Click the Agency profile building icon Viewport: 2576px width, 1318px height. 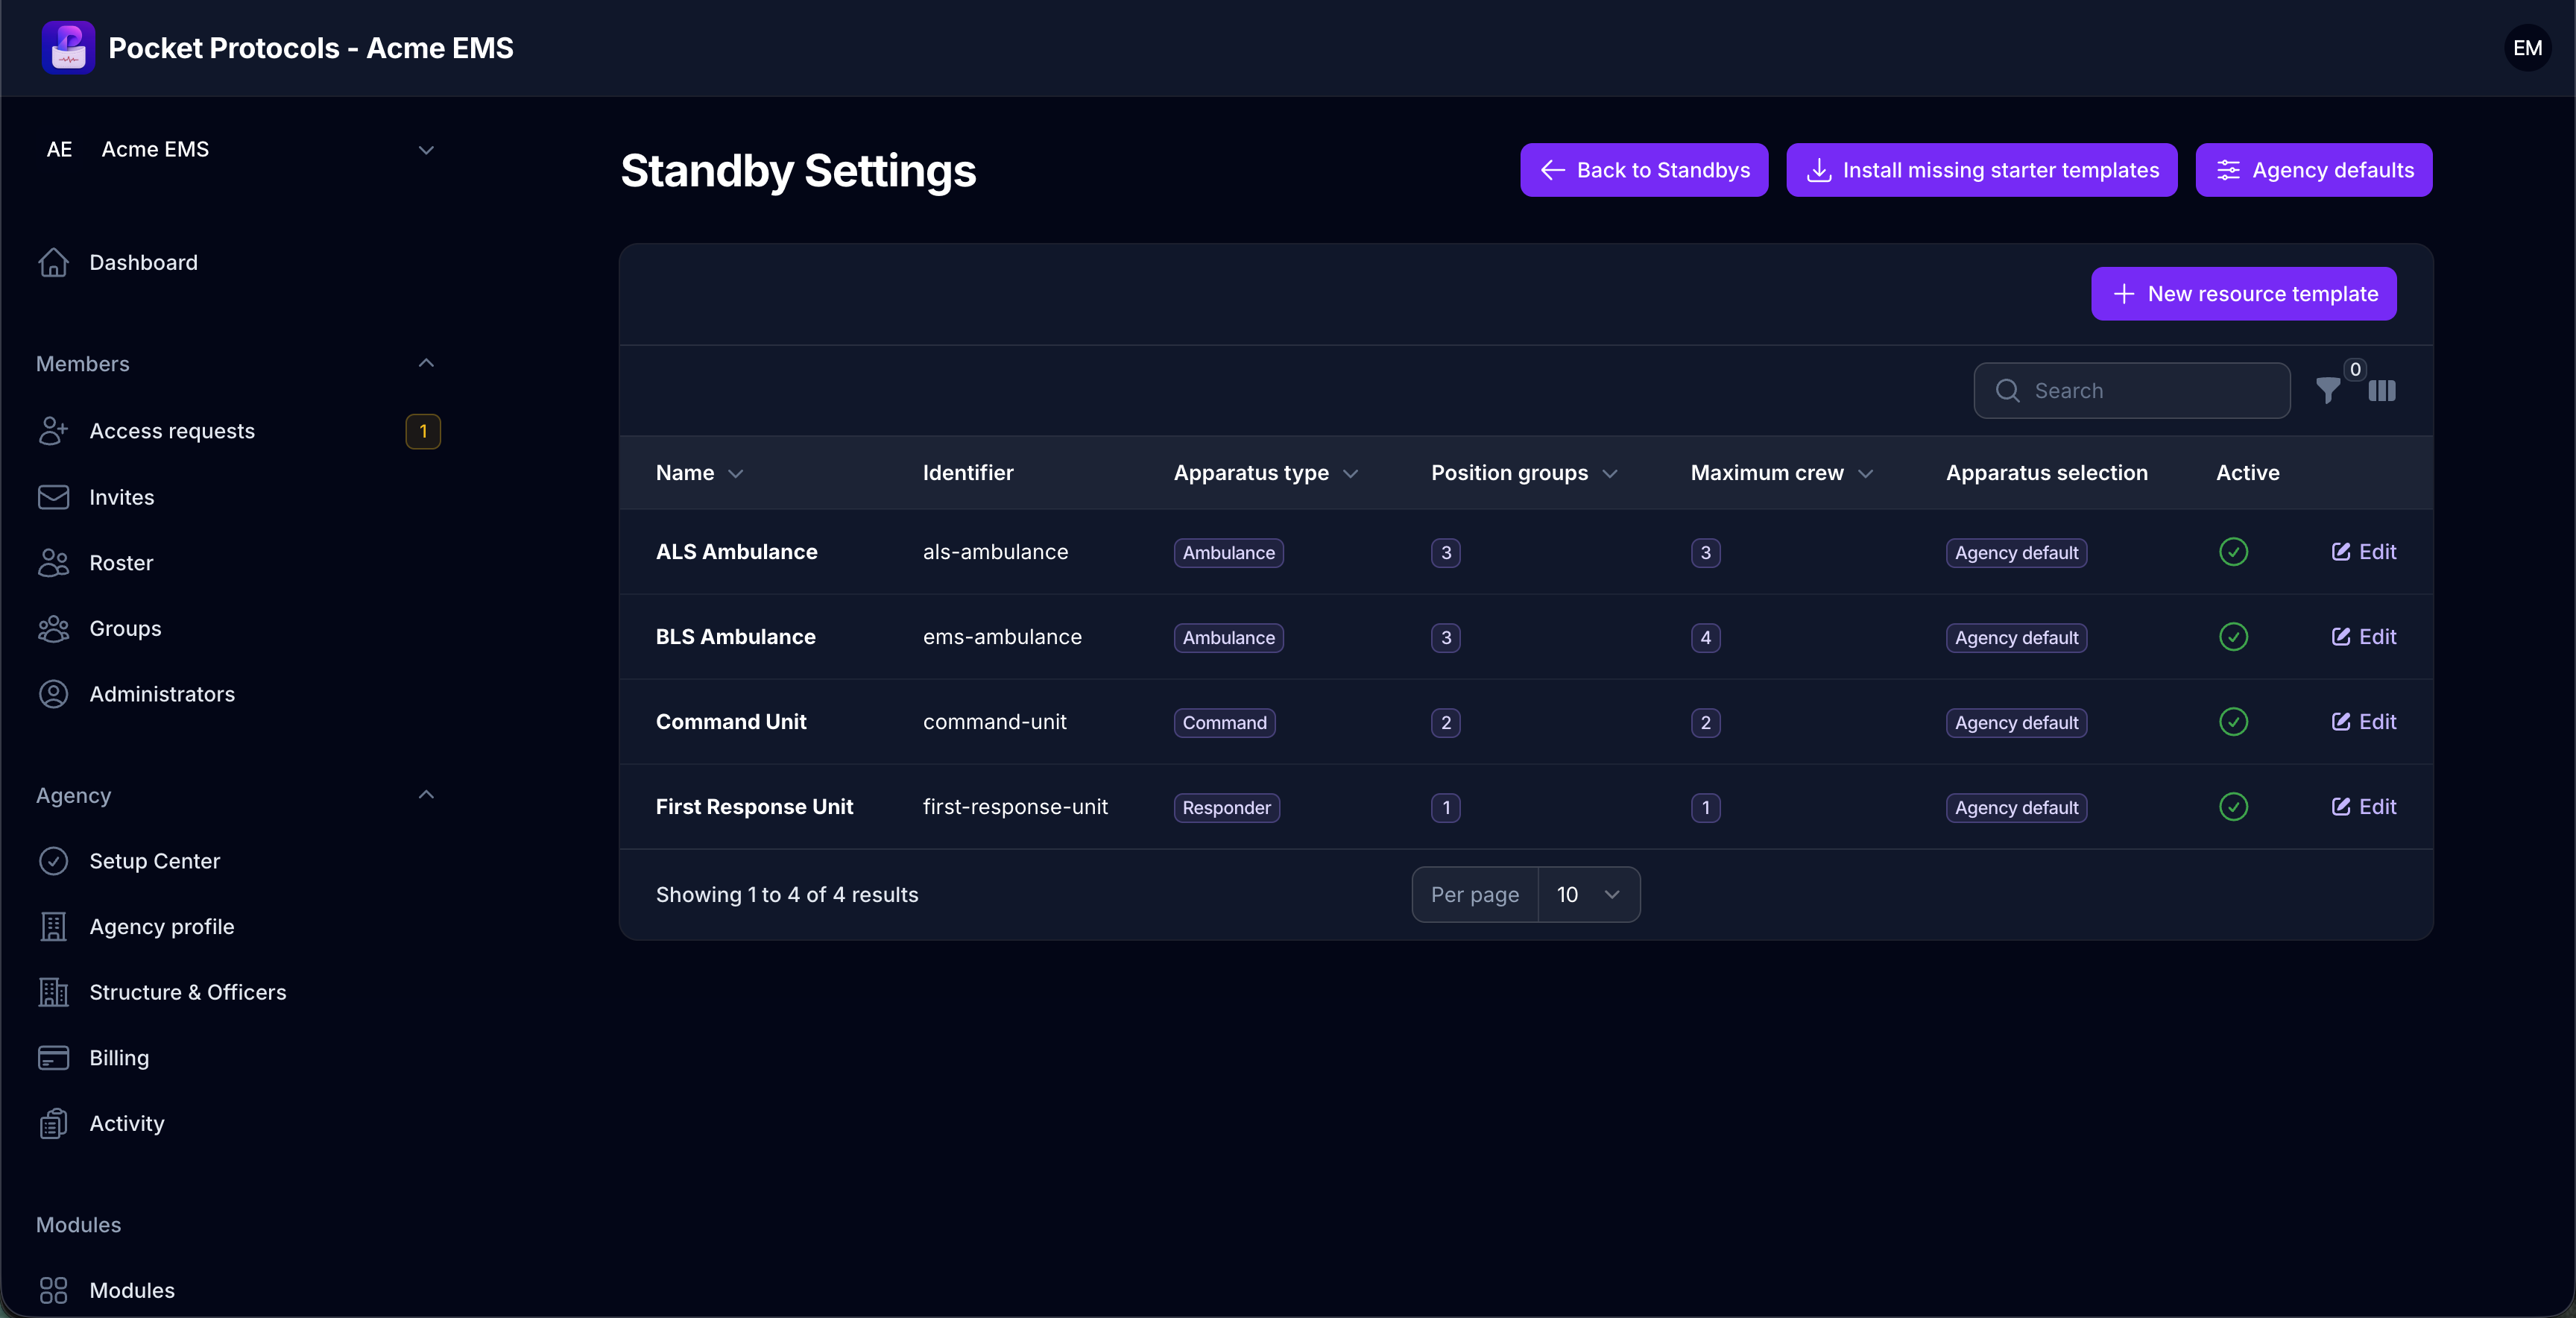pyautogui.click(x=53, y=927)
